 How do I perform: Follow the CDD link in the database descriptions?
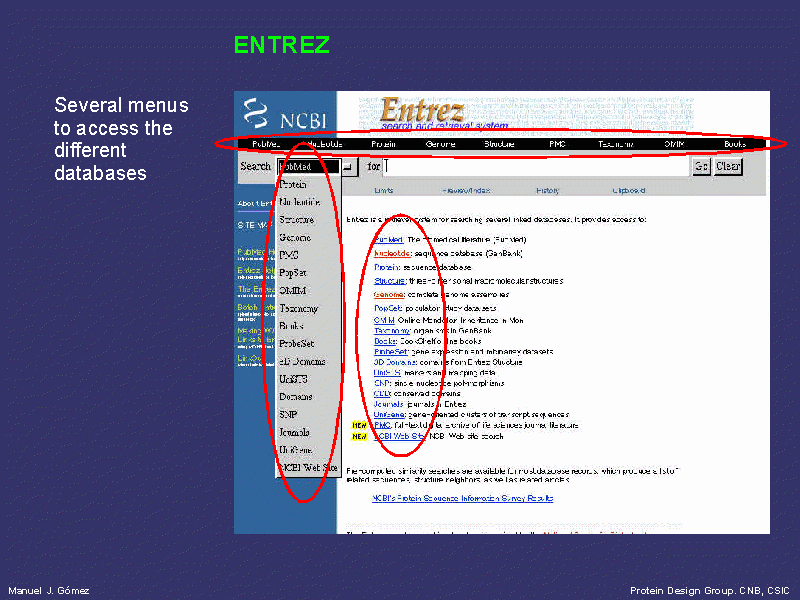pyautogui.click(x=382, y=394)
